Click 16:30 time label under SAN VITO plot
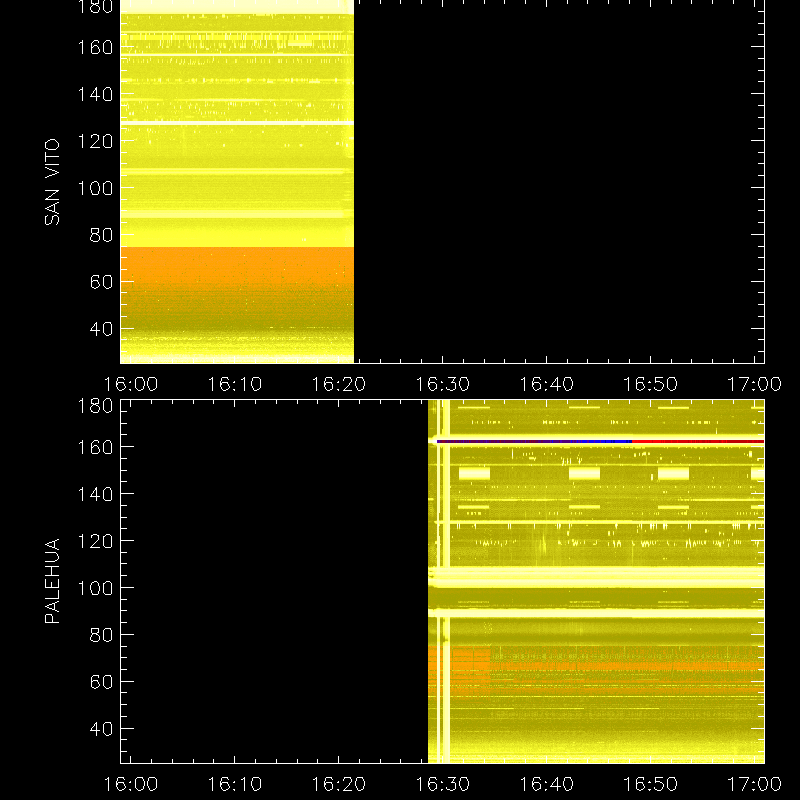This screenshot has height=800, width=800. coord(442,384)
